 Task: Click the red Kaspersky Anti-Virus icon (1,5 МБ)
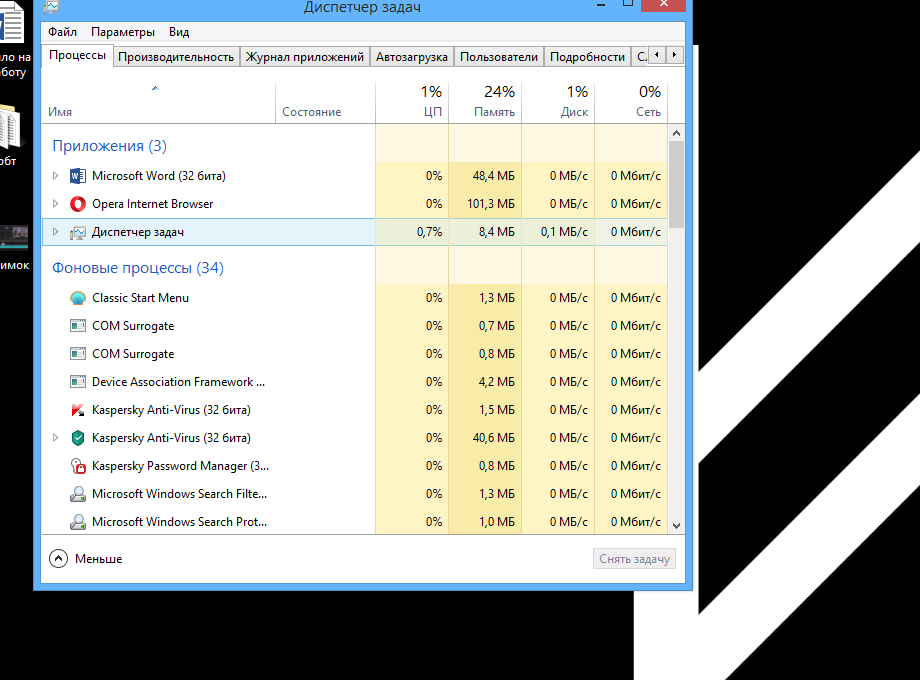[77, 410]
